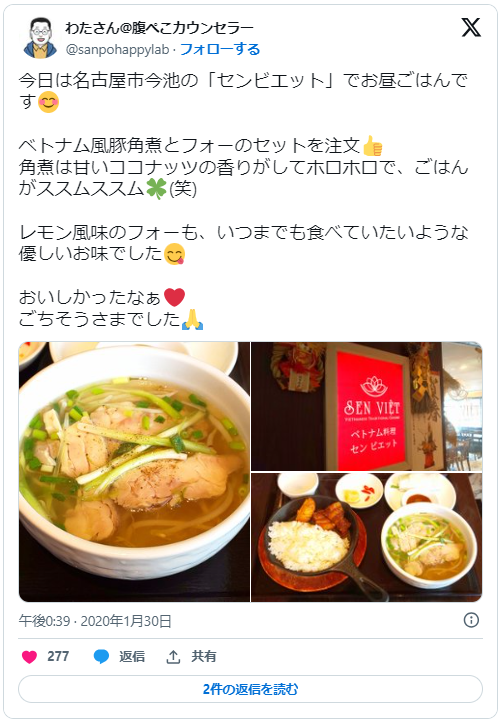Viewport: 501px width, 722px height.
Task: Follow the account via フォローする
Action: pos(220,49)
